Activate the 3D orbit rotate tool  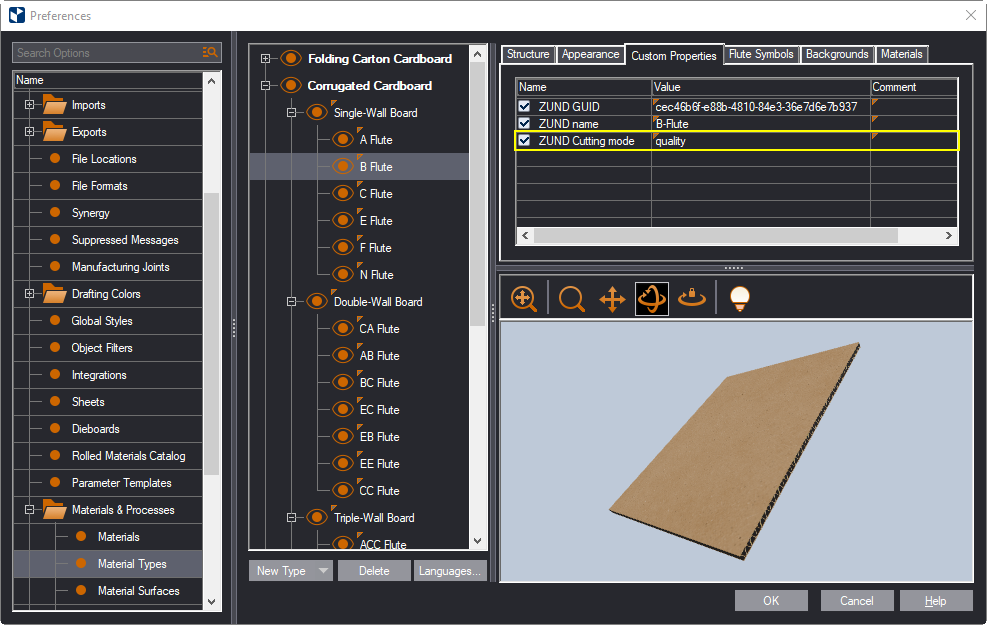tap(652, 298)
